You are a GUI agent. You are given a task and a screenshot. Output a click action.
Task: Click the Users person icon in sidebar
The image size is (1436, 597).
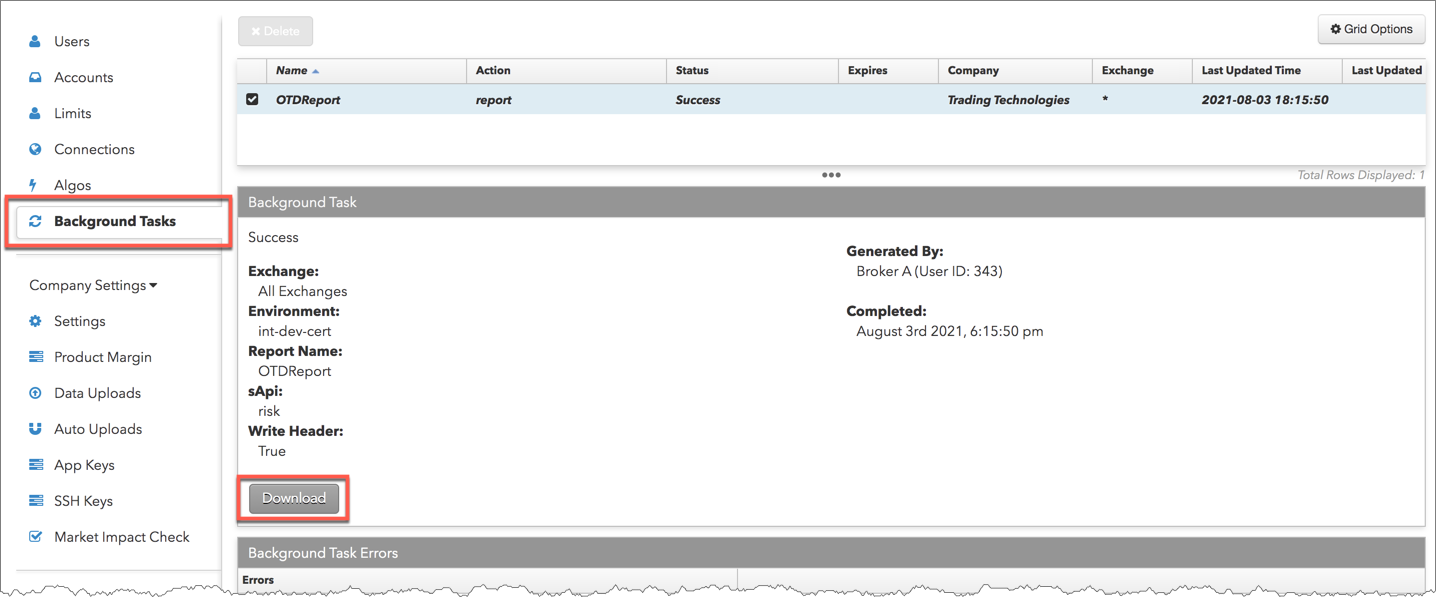[x=35, y=42]
